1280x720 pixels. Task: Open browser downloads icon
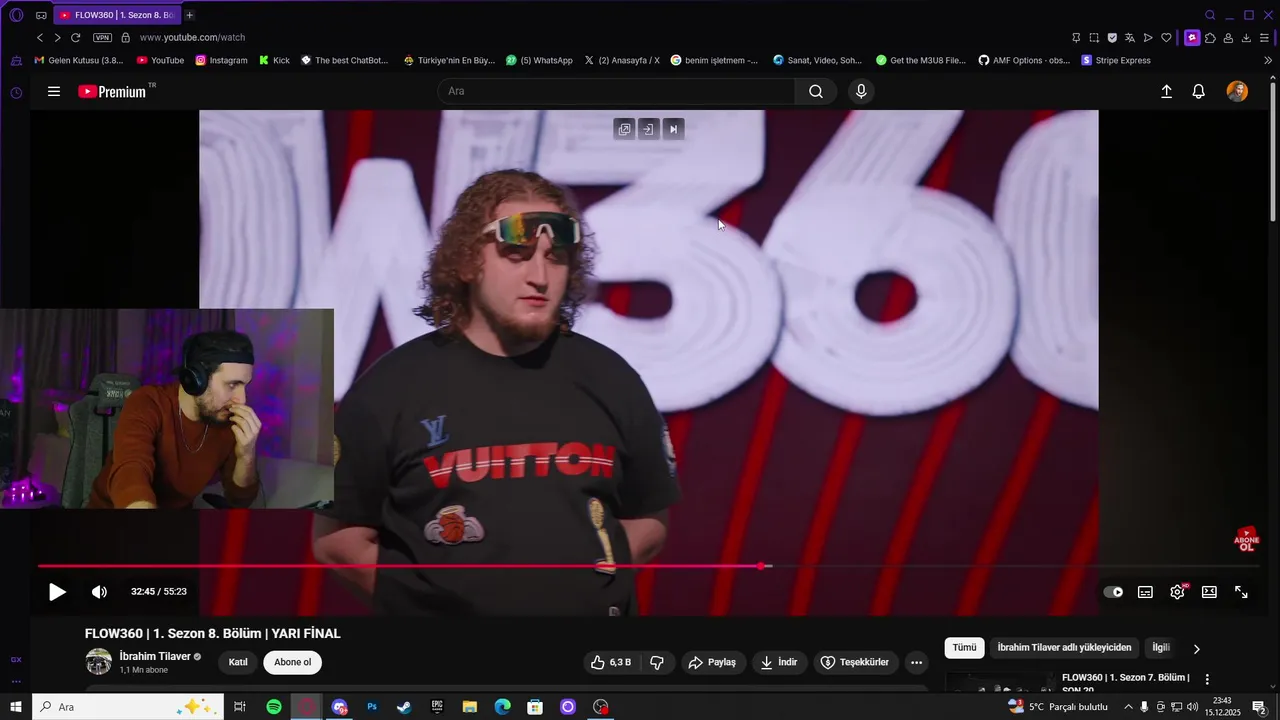[x=1246, y=38]
